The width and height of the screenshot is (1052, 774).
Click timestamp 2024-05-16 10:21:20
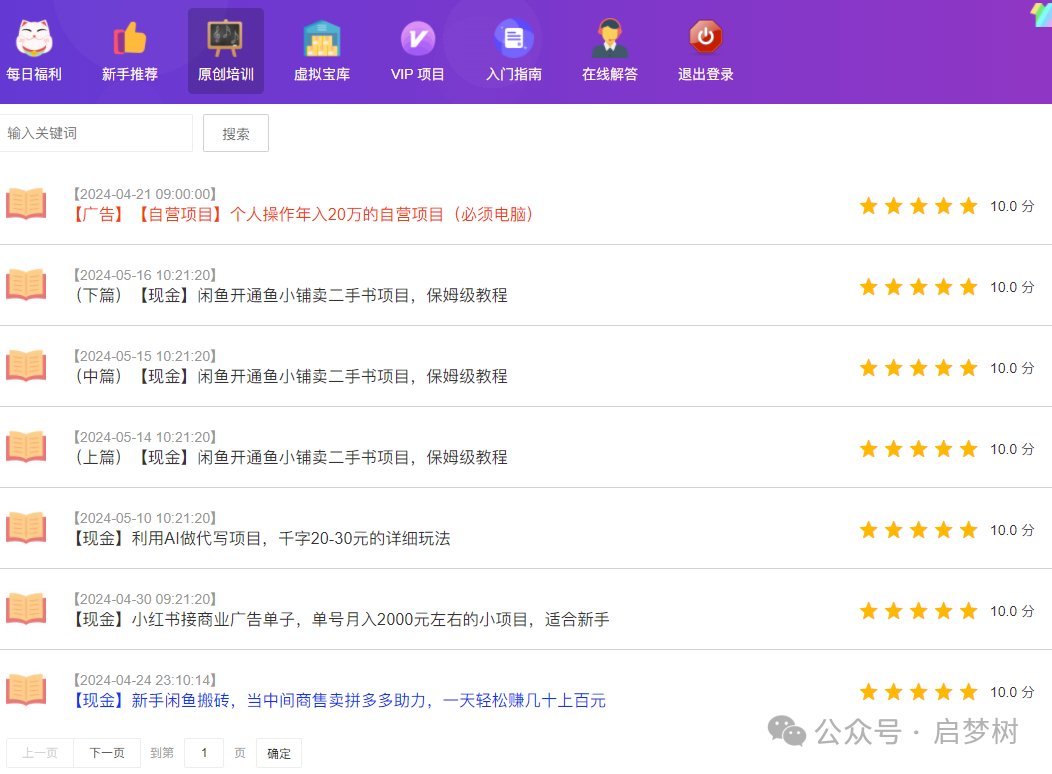pos(145,276)
